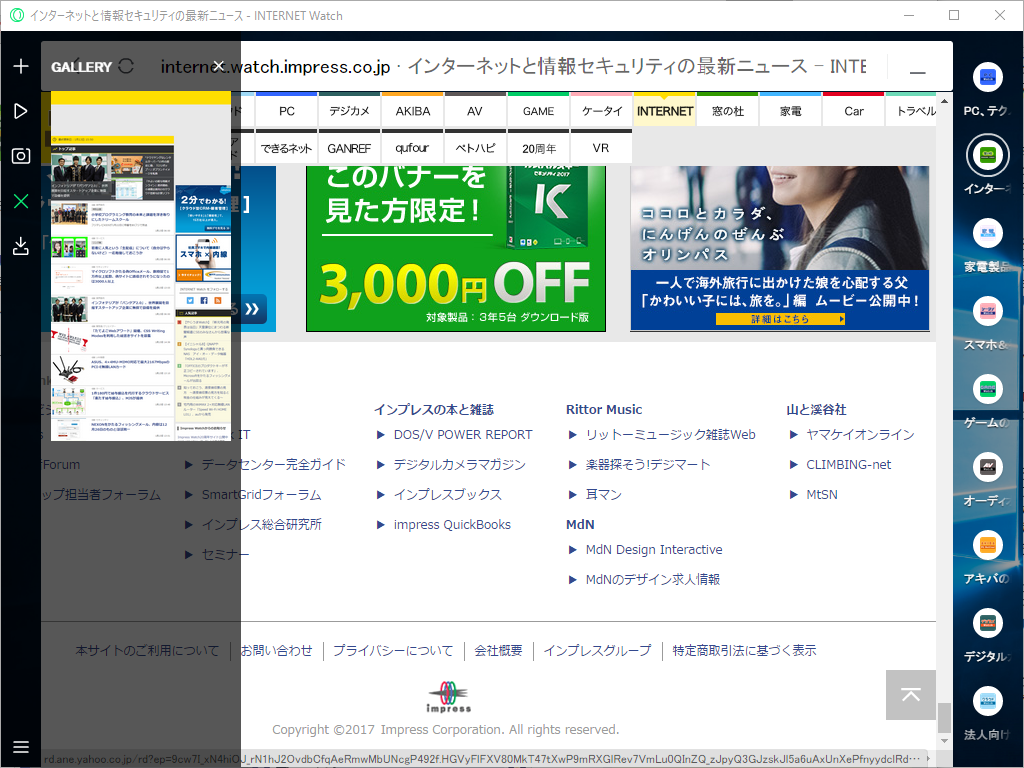Switch to the デジタル tab bubble
The image size is (1024, 768).
987,623
